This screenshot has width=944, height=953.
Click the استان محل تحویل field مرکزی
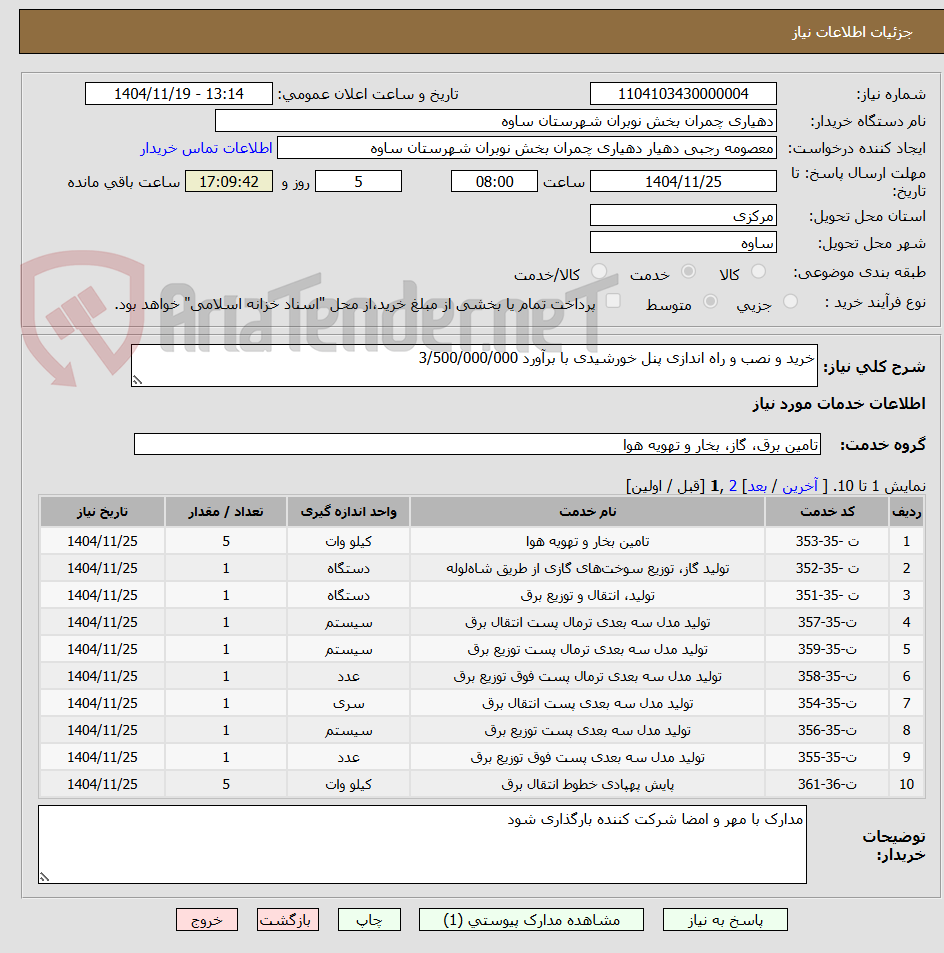683,215
